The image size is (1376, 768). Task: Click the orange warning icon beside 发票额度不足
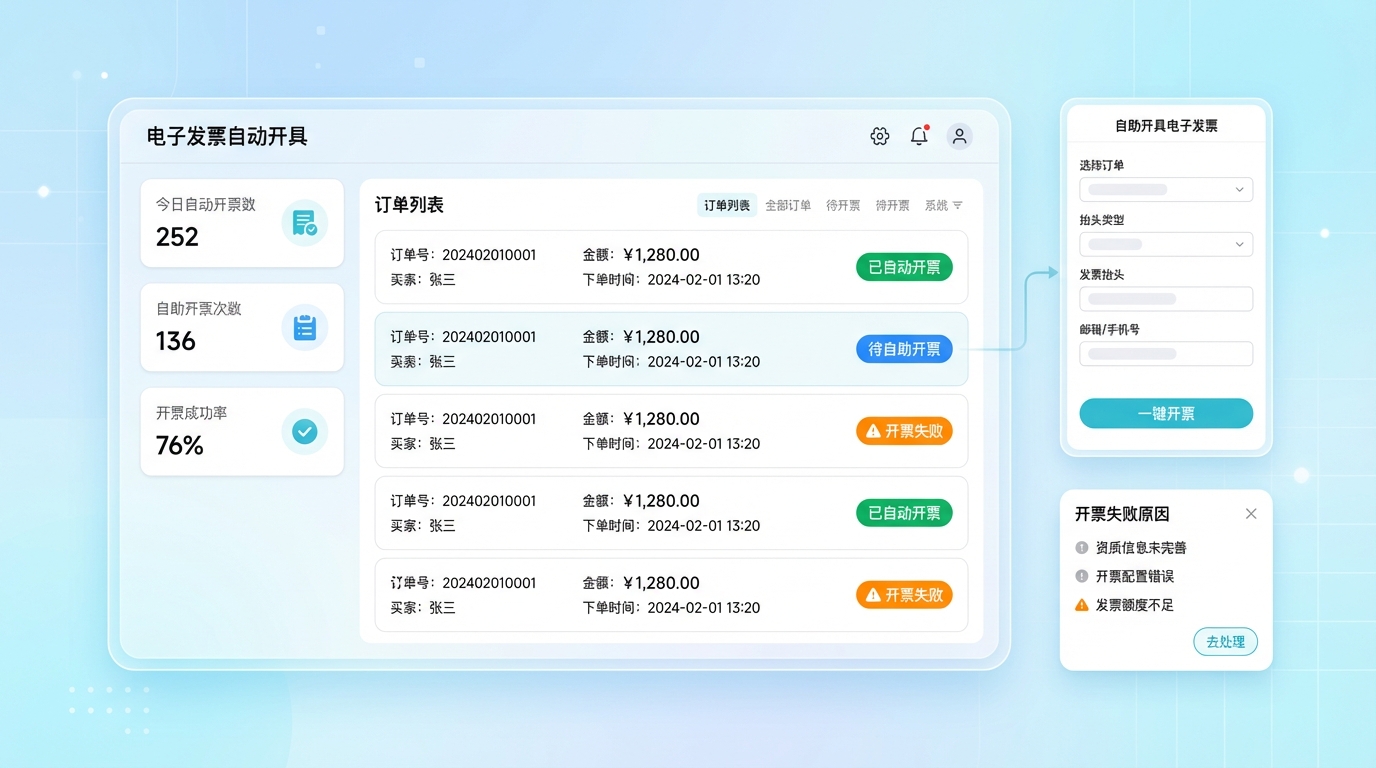(x=1081, y=605)
